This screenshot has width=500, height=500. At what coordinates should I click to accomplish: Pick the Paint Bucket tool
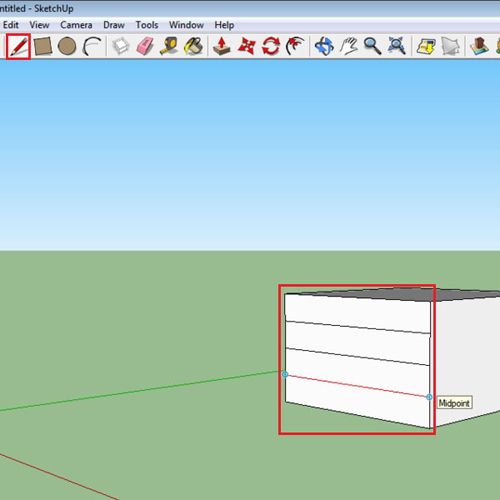pyautogui.click(x=194, y=46)
